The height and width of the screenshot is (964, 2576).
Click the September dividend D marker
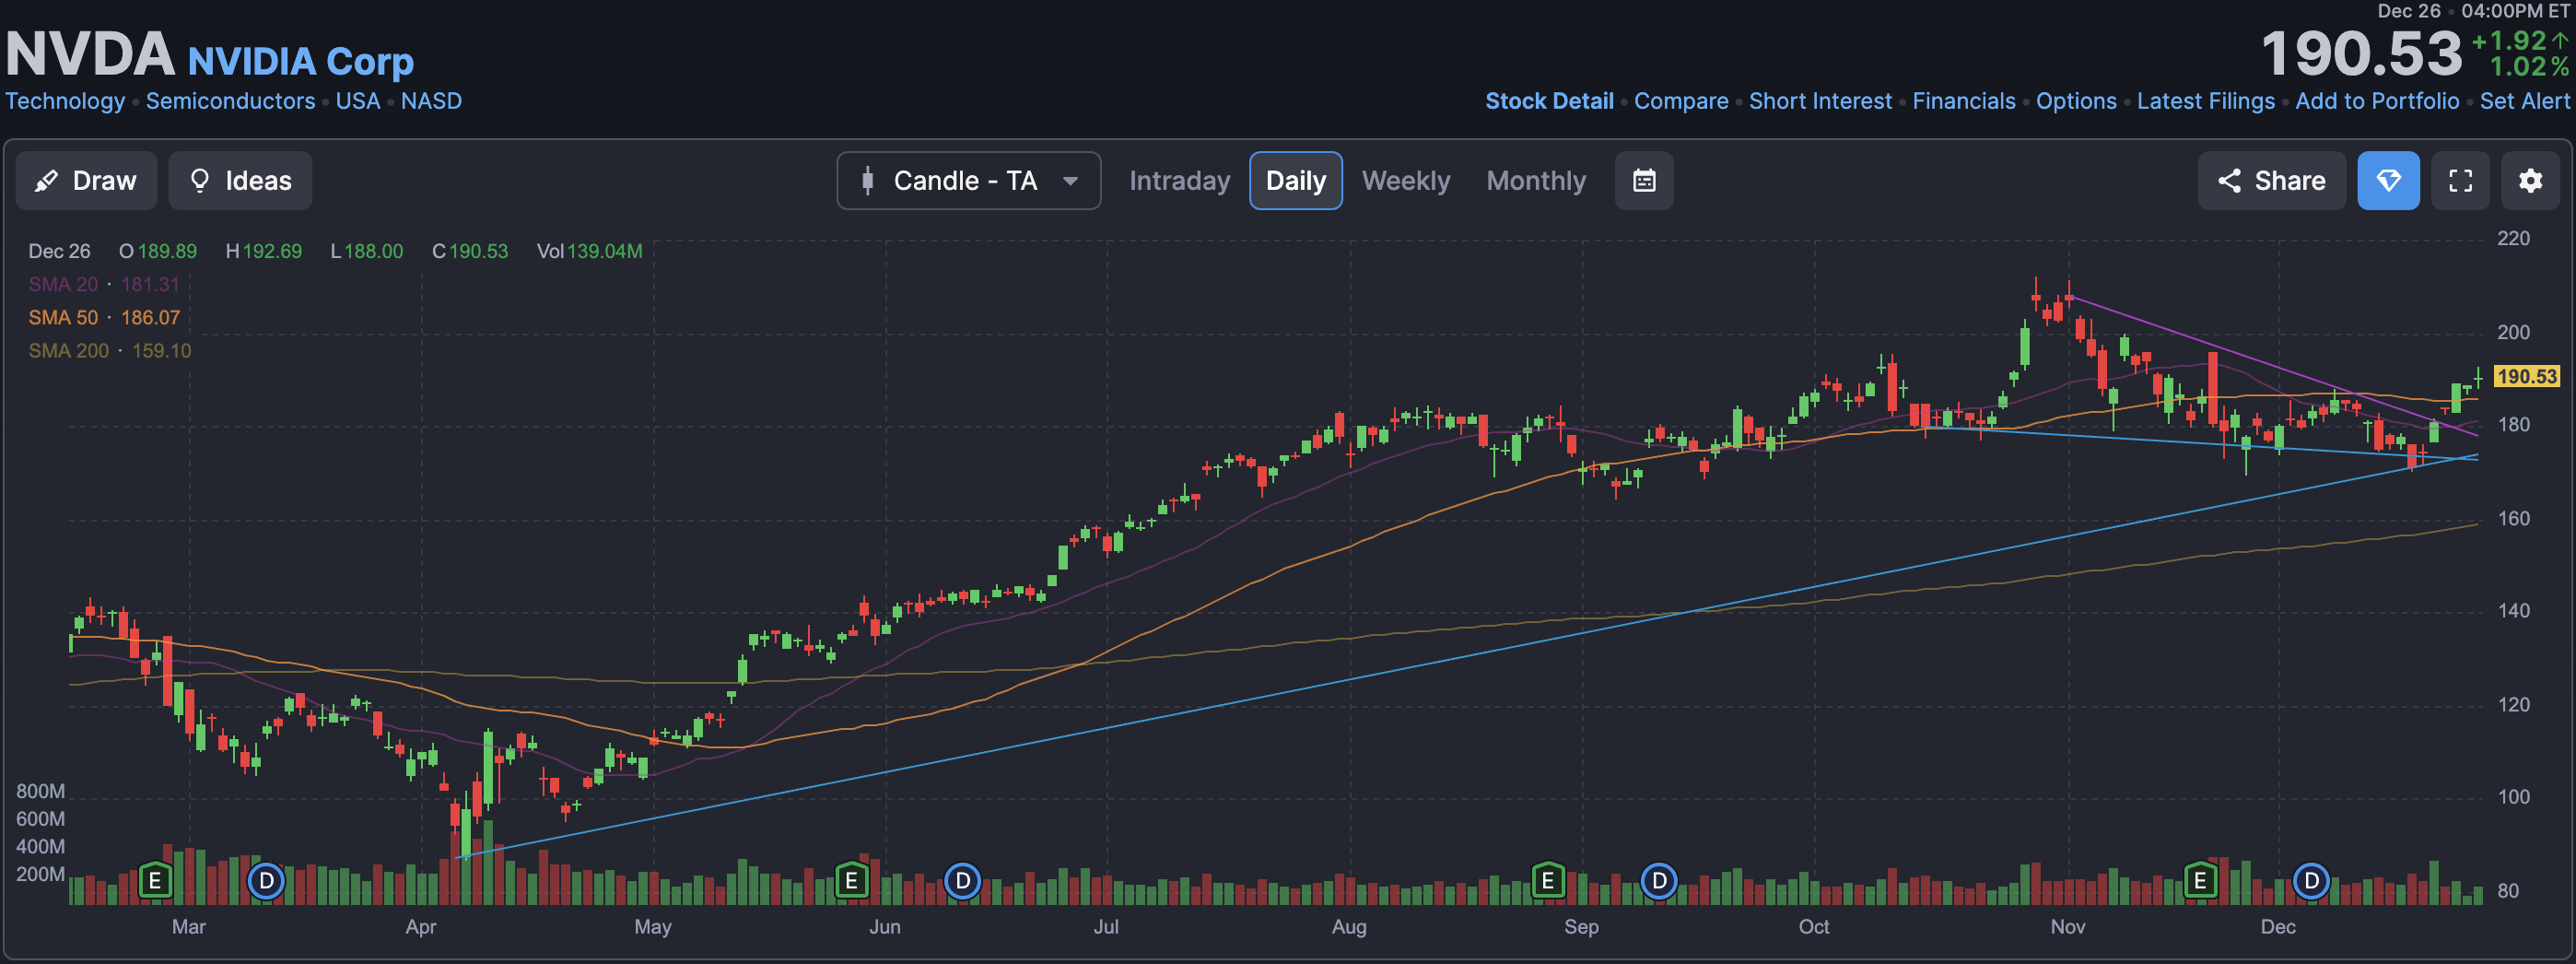[x=1659, y=881]
